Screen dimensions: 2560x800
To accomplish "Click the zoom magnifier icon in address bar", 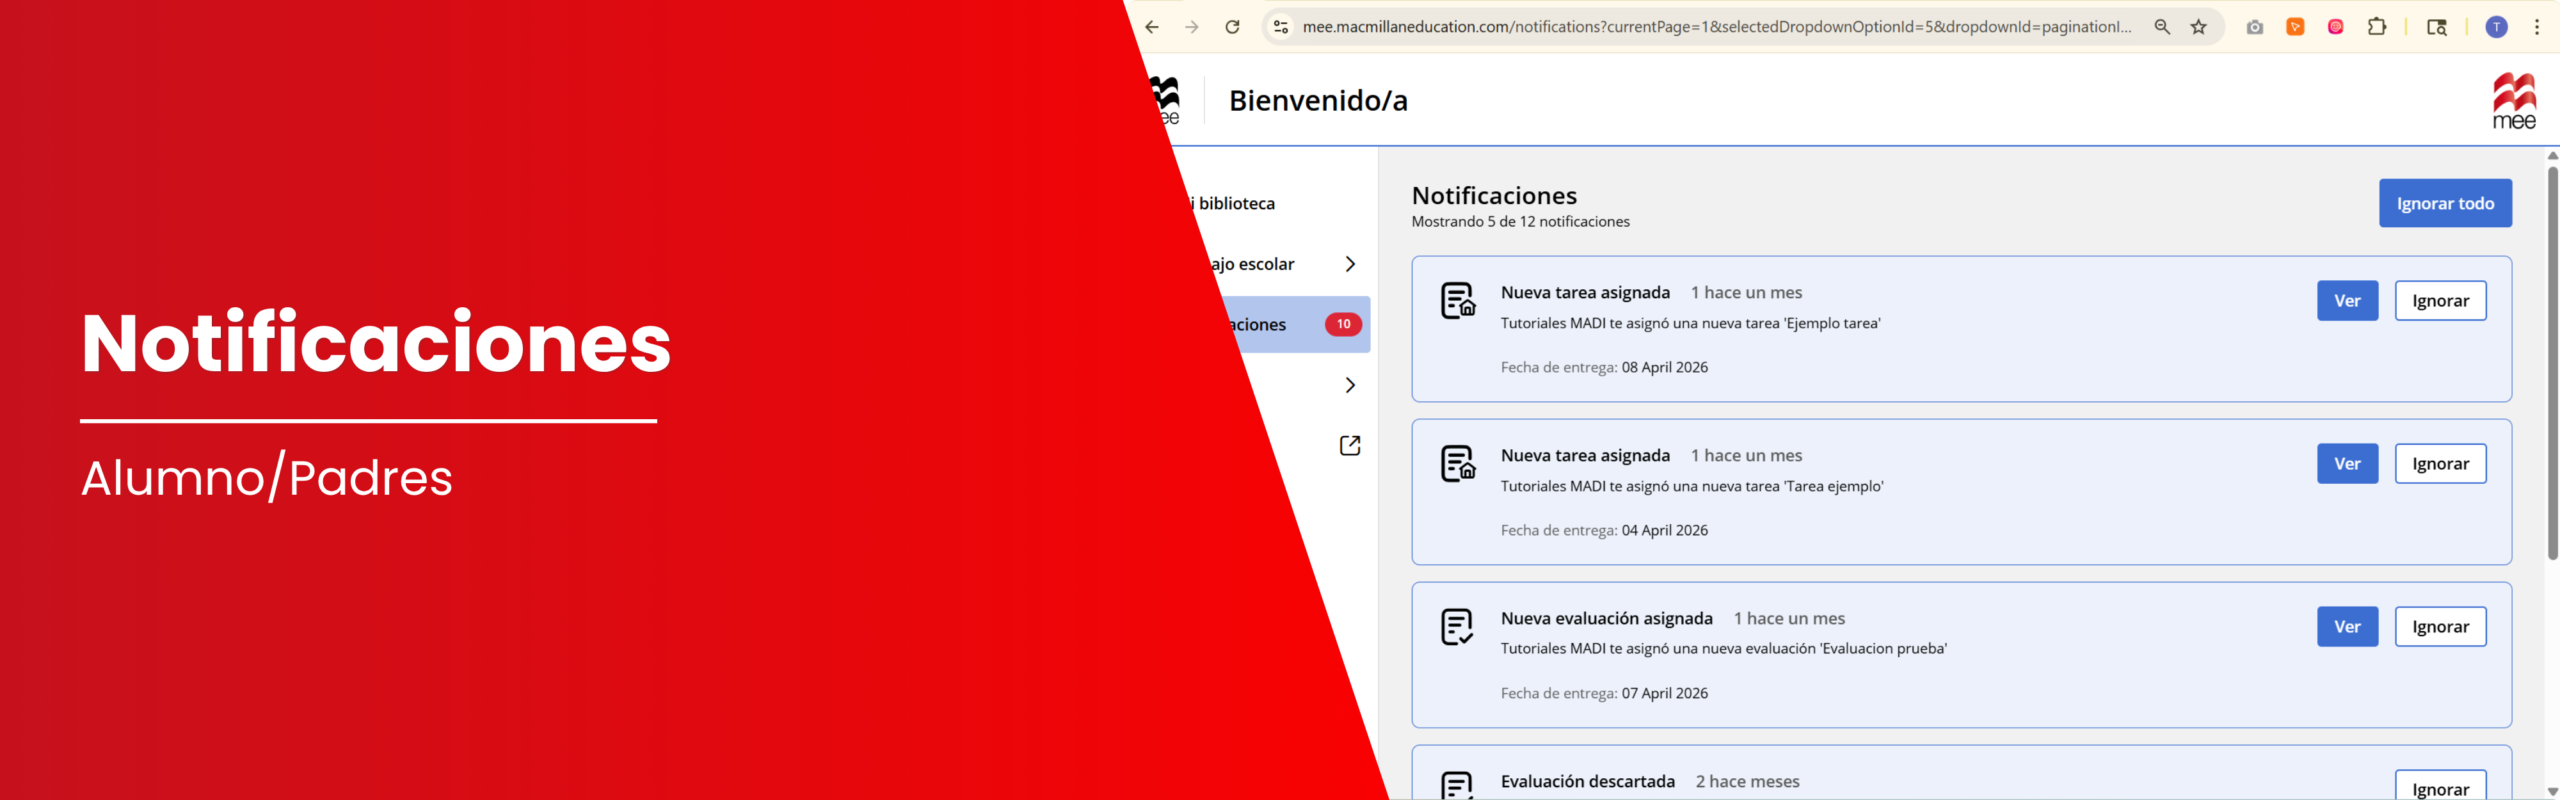I will [x=2162, y=27].
